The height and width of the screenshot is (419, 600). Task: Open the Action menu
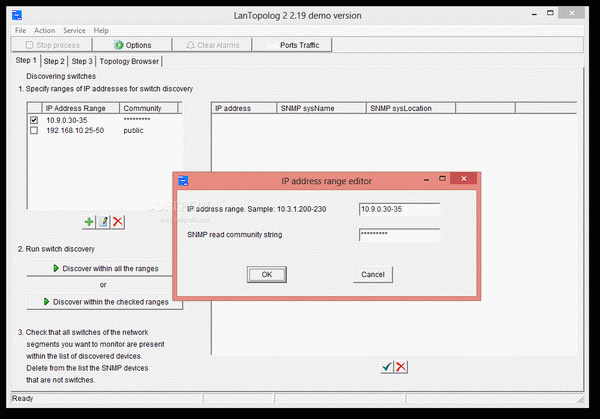[44, 30]
